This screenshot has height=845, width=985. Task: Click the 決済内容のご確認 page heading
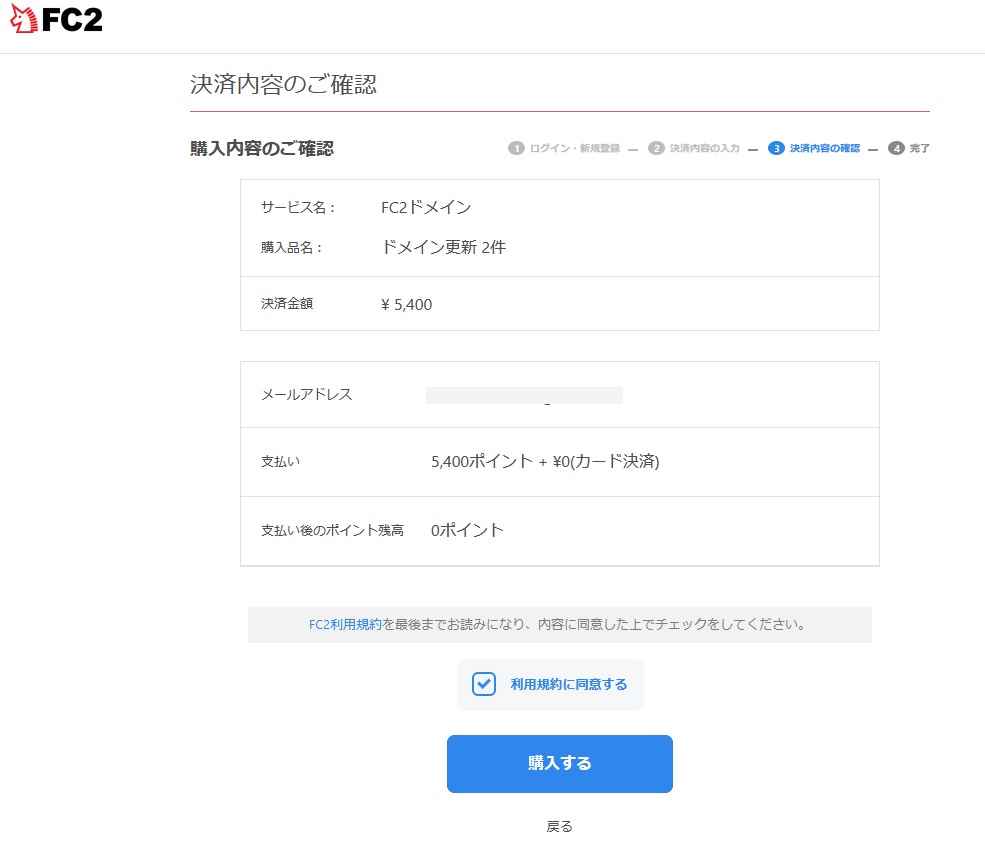pos(283,84)
